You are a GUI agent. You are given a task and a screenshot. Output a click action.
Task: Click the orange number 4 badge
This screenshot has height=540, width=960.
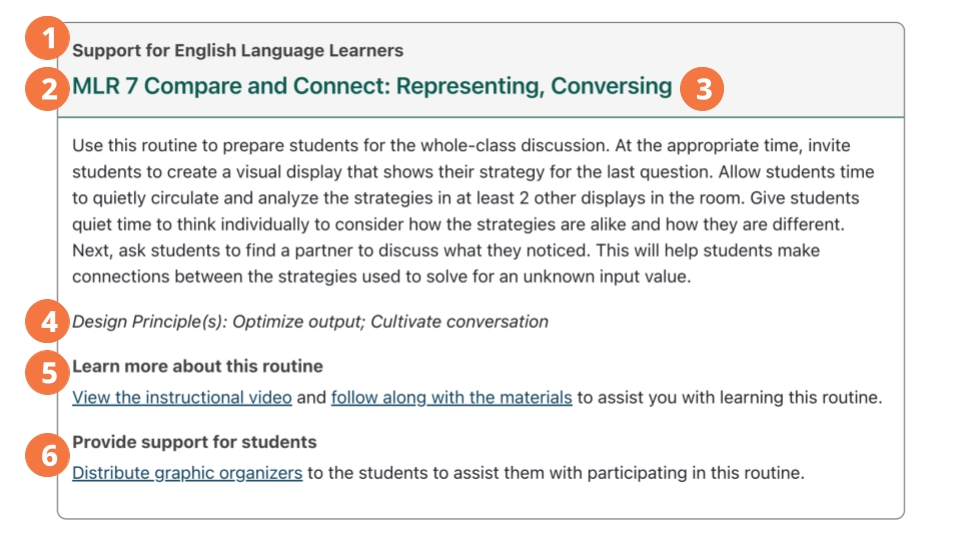pyautogui.click(x=44, y=323)
